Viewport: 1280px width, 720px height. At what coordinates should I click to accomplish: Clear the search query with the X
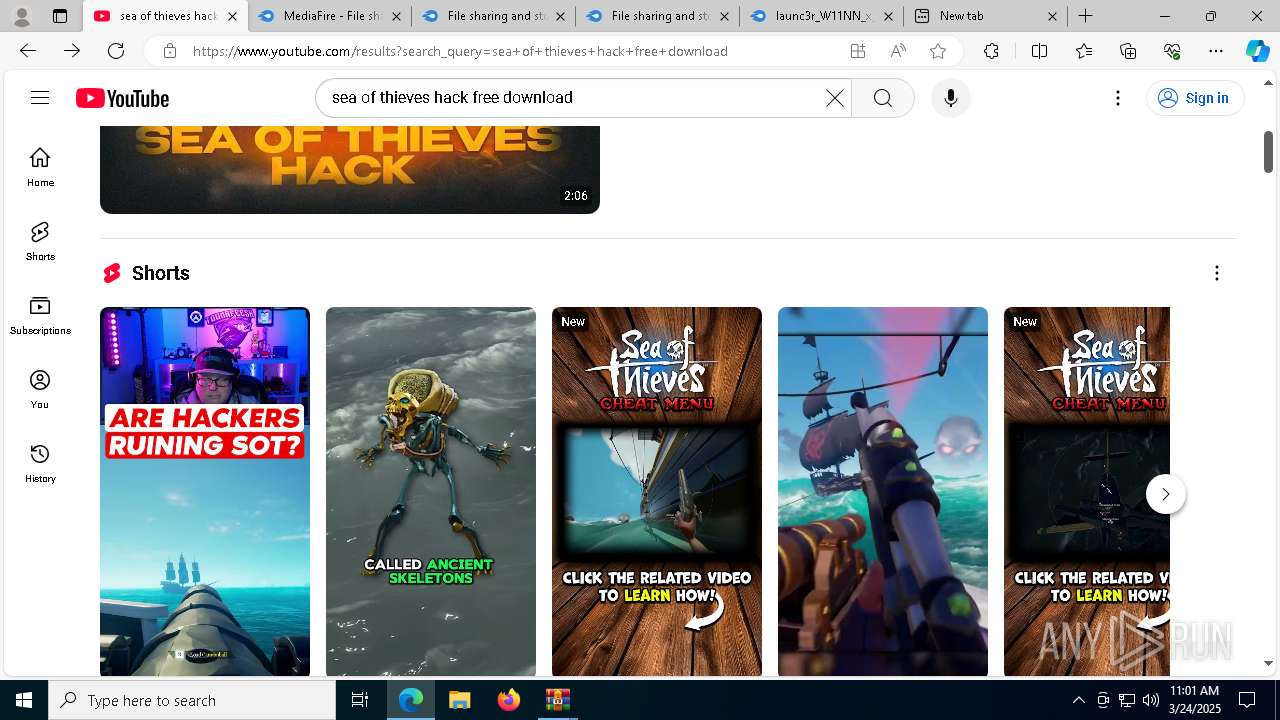[x=834, y=97]
